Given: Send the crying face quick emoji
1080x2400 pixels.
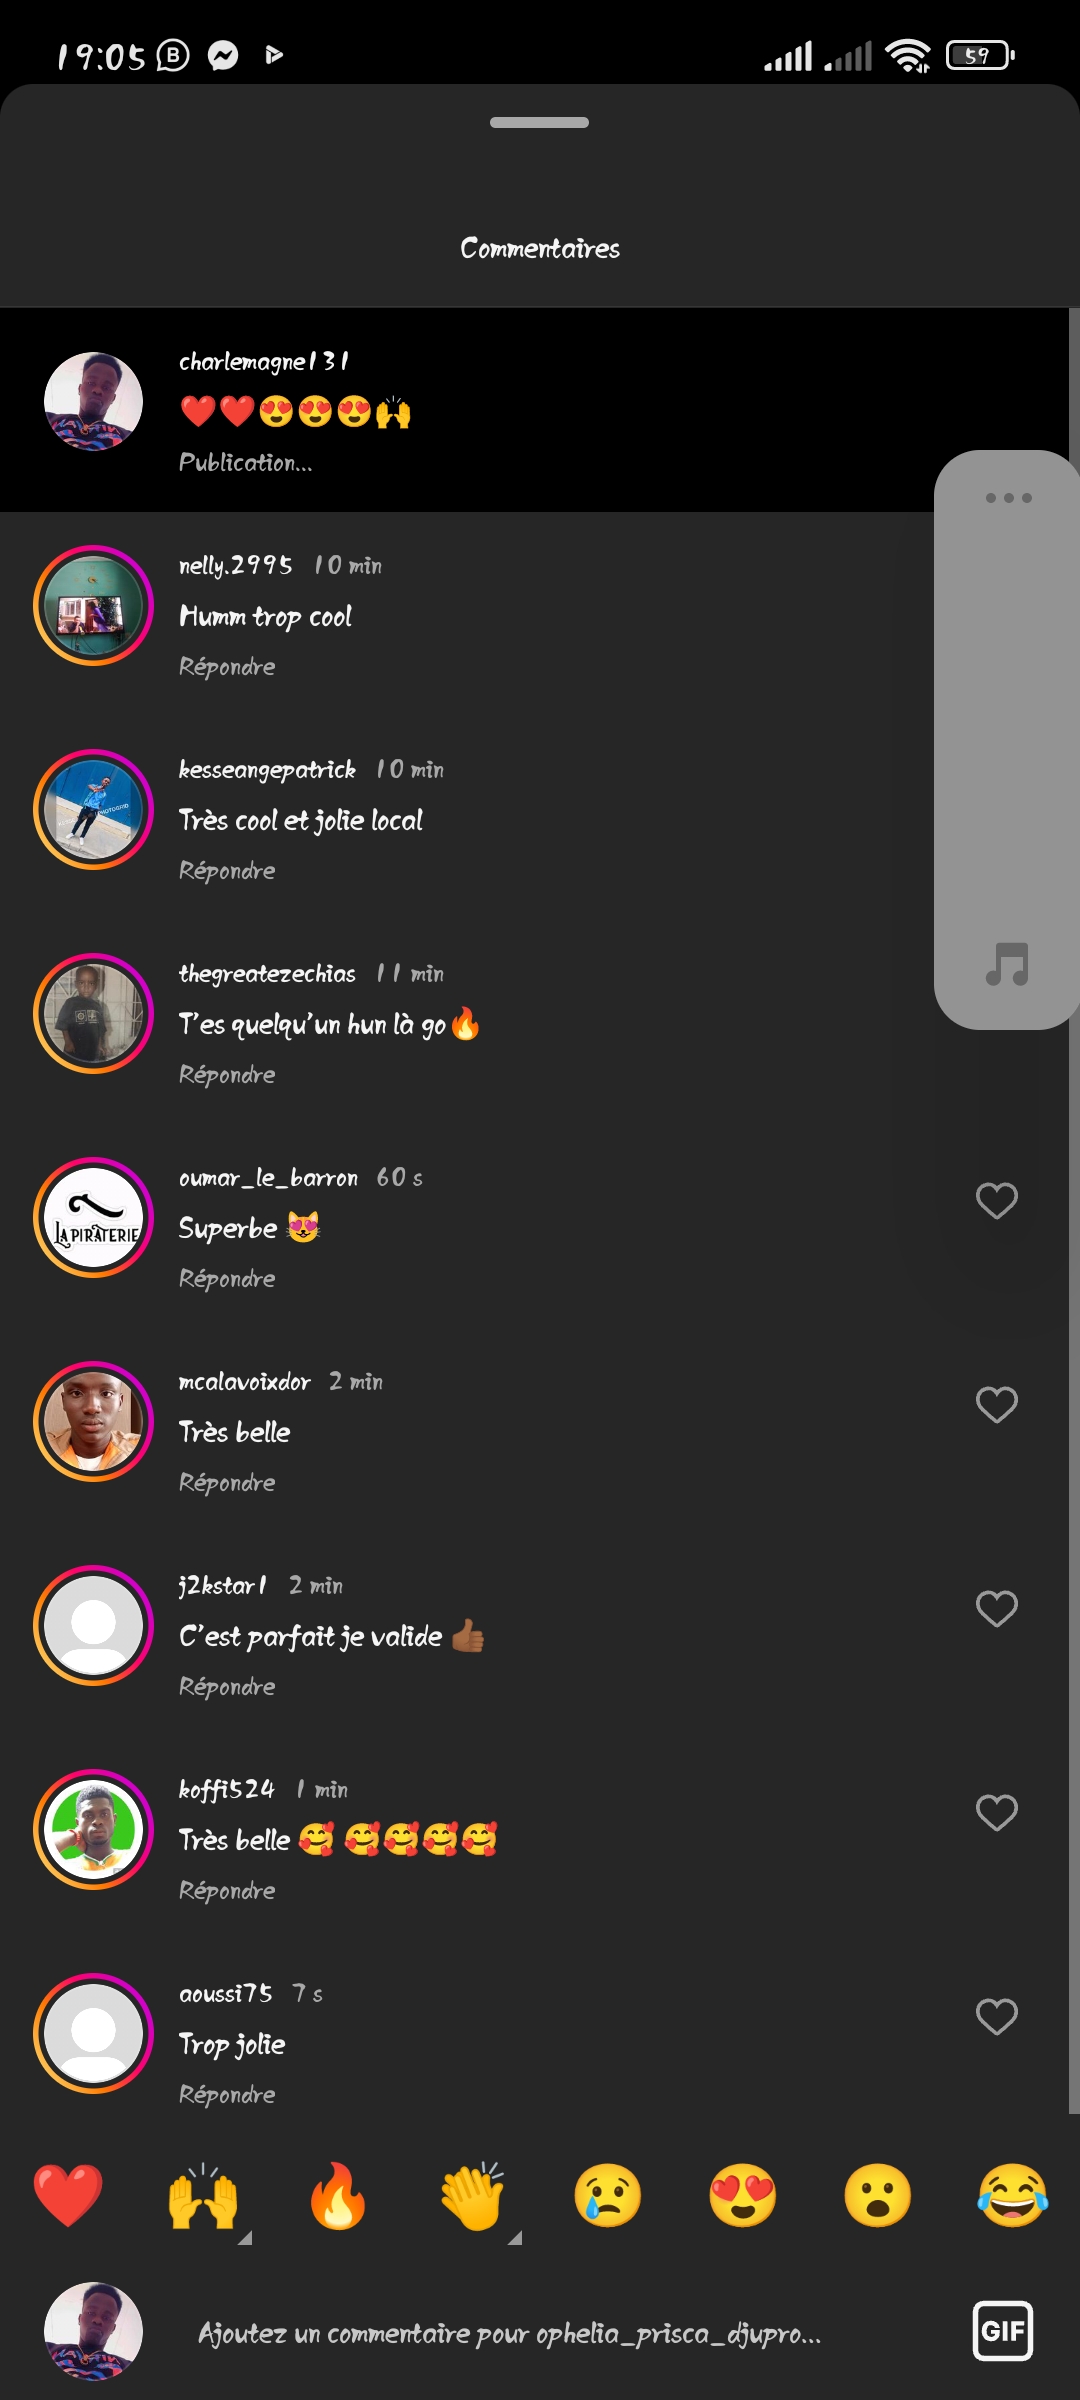Looking at the screenshot, I should [x=607, y=2196].
